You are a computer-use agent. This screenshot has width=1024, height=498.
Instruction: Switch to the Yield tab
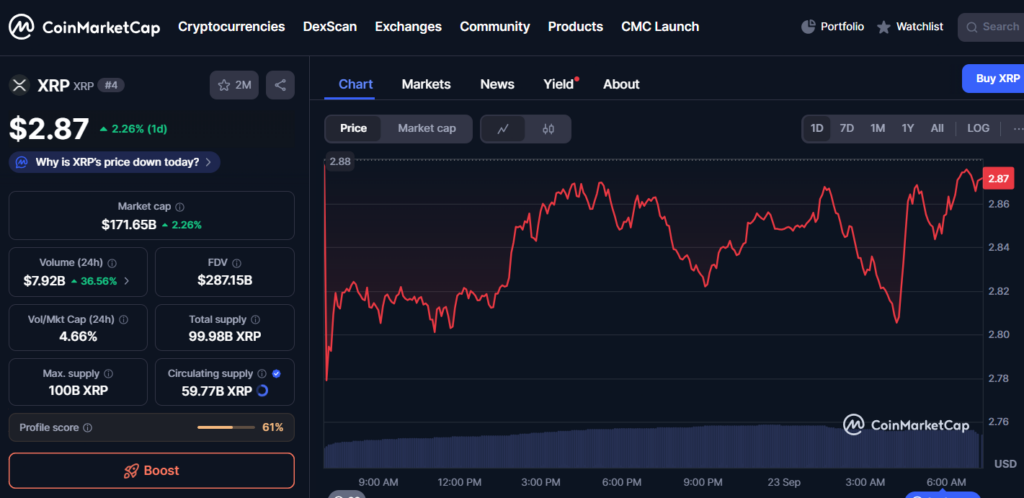click(x=559, y=84)
